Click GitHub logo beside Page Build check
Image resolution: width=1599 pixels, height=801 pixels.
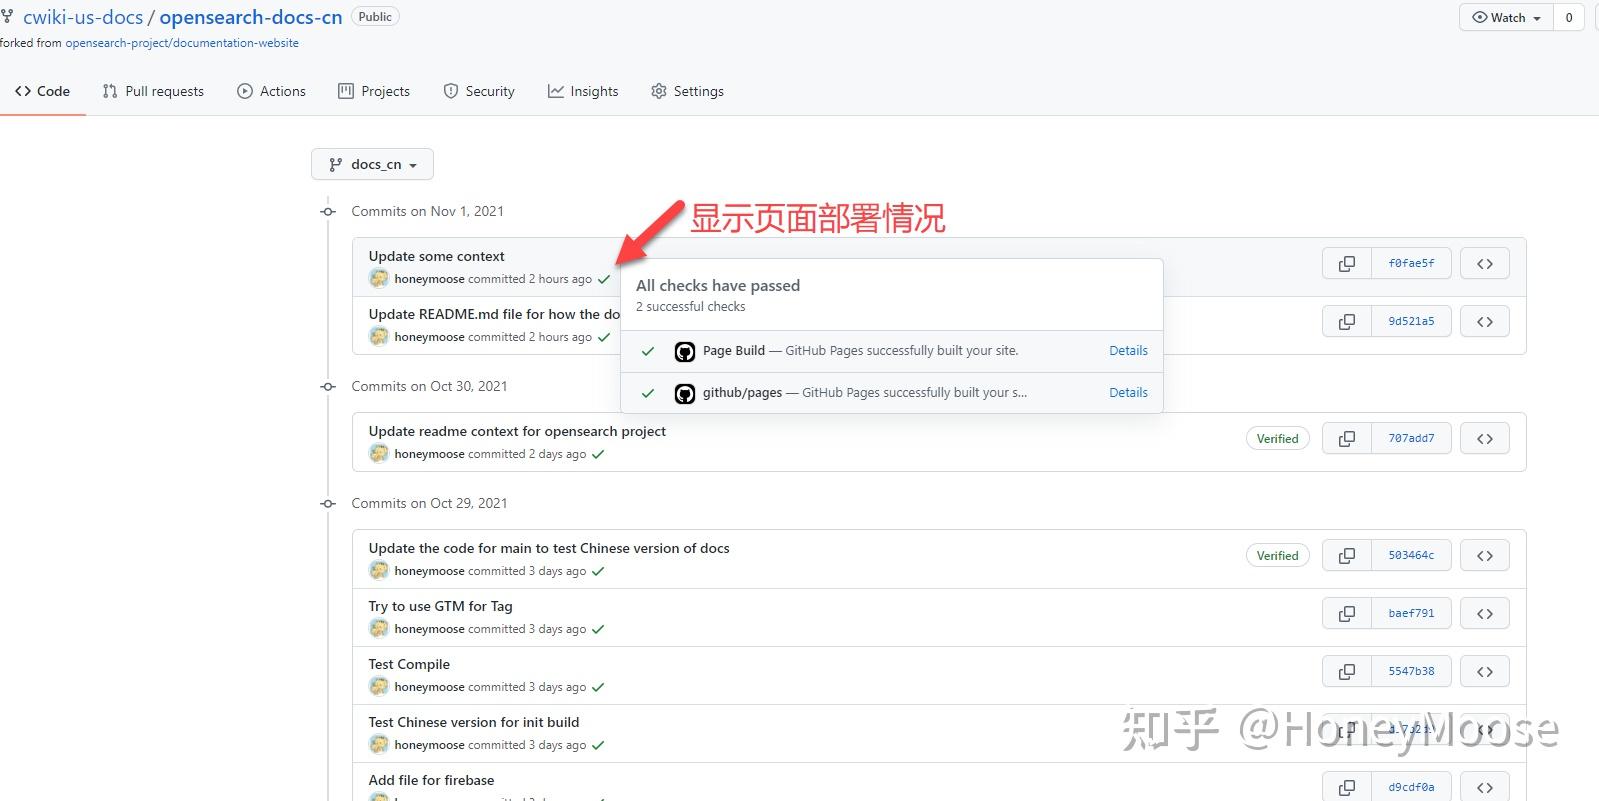pos(685,351)
